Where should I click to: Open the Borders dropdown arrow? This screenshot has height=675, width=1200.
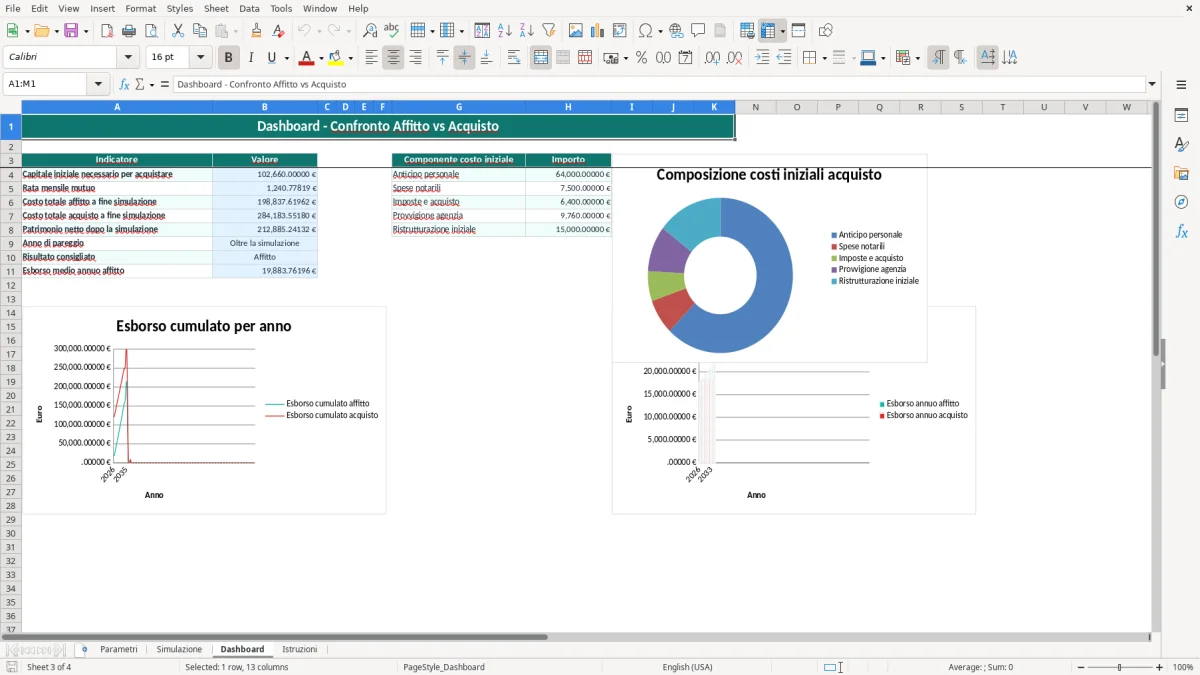click(x=823, y=58)
